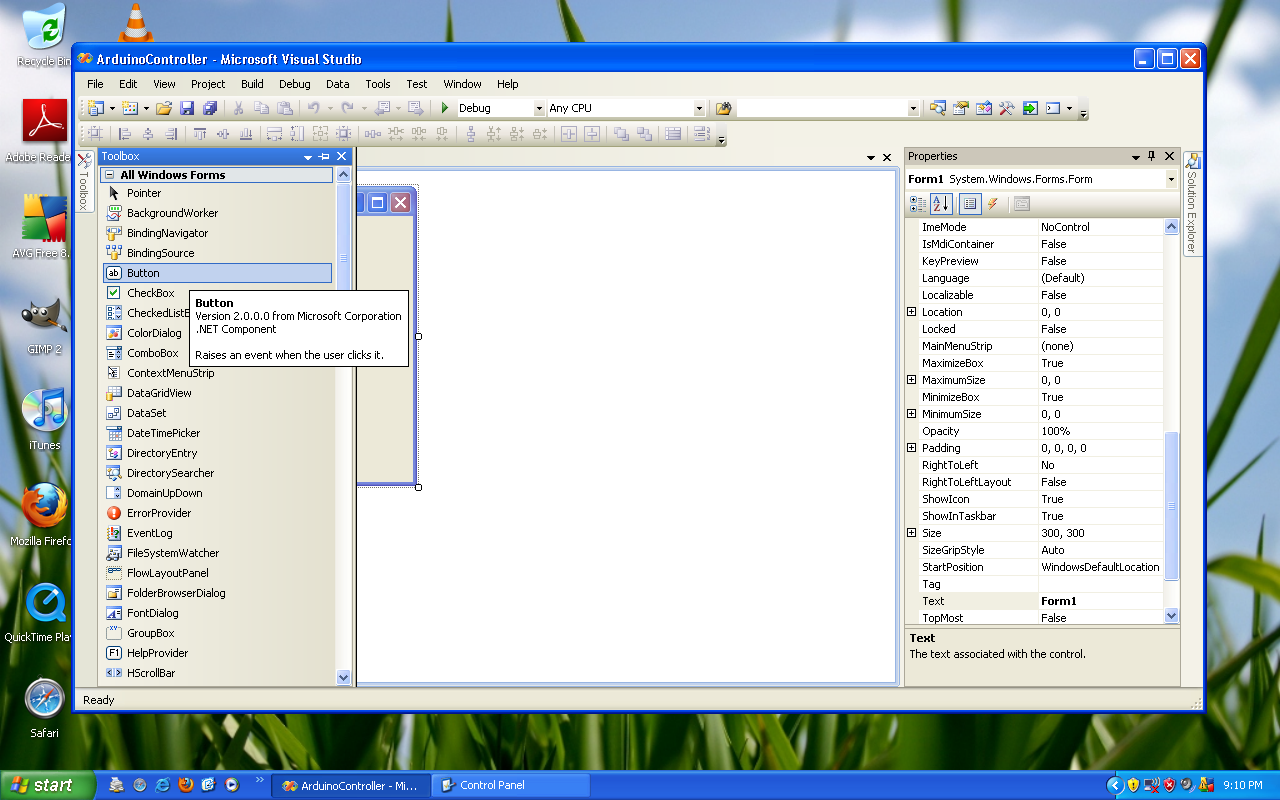Image resolution: width=1280 pixels, height=800 pixels.
Task: Open the Form1 object selector dropdown
Action: [1171, 179]
